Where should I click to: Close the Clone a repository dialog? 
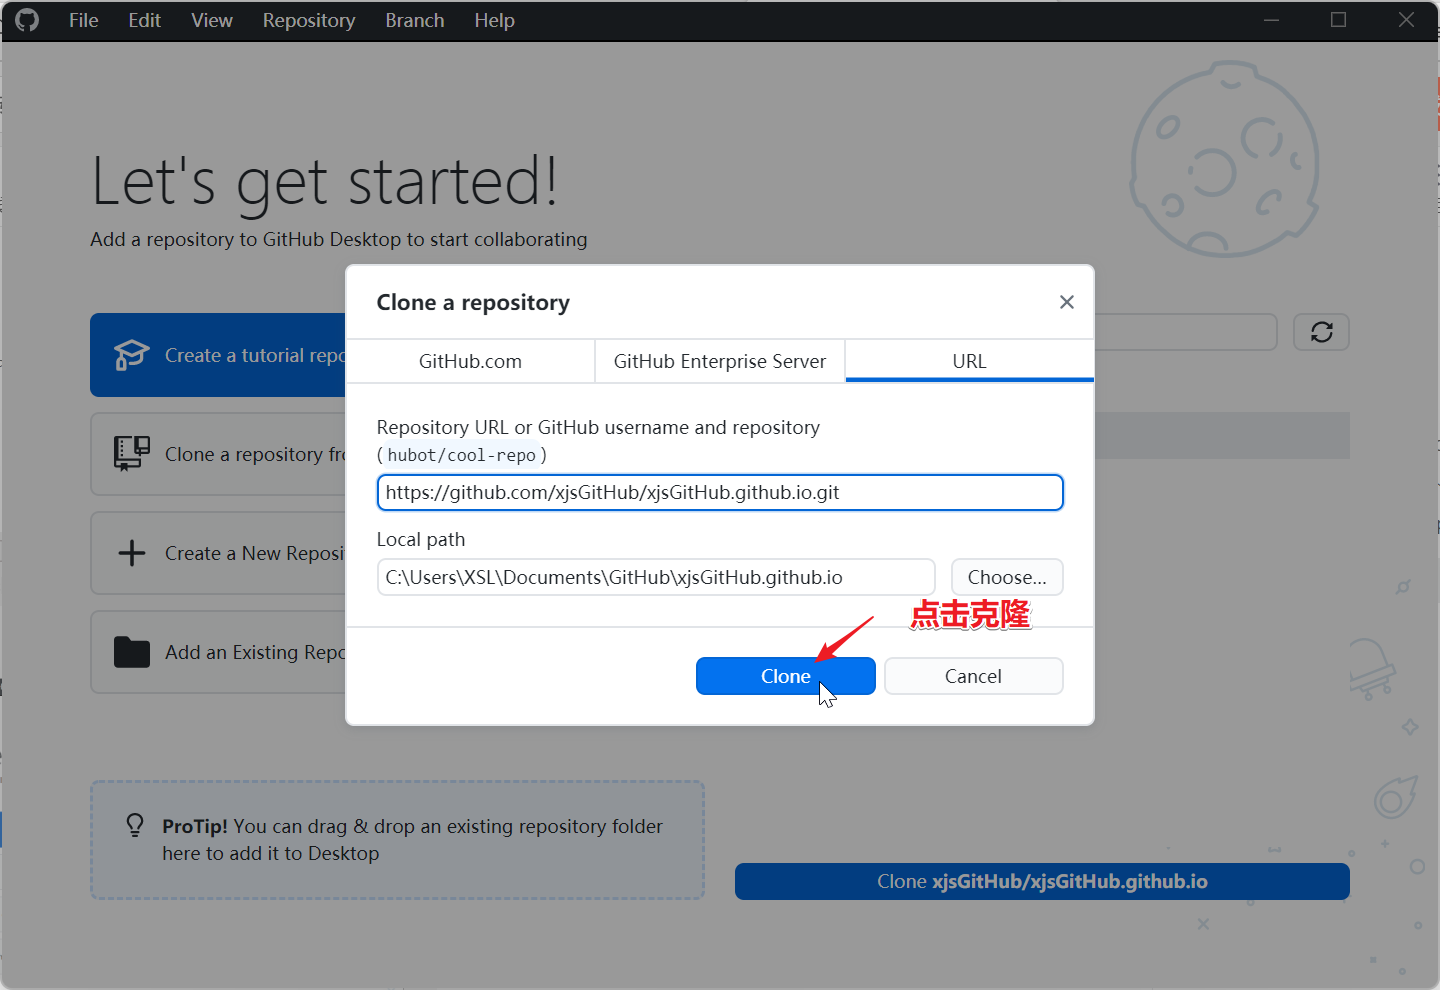coord(1067,302)
